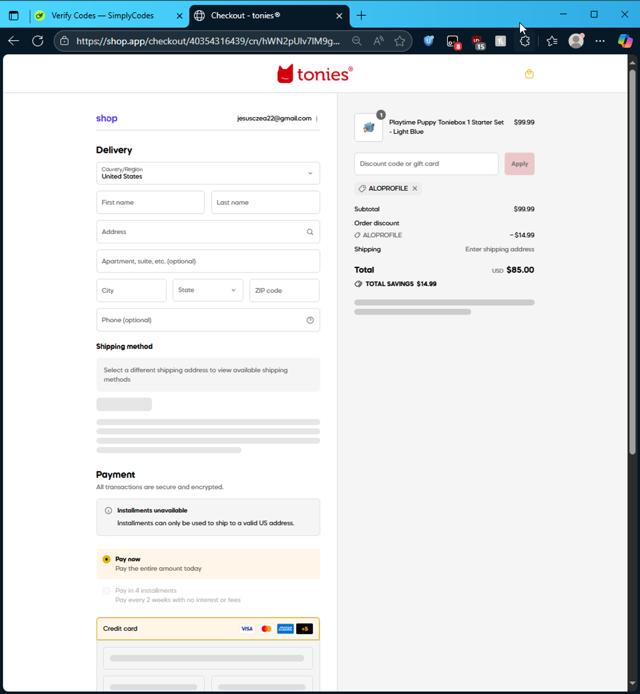Open the gray square extension icon
The image size is (640, 694).
tap(501, 41)
